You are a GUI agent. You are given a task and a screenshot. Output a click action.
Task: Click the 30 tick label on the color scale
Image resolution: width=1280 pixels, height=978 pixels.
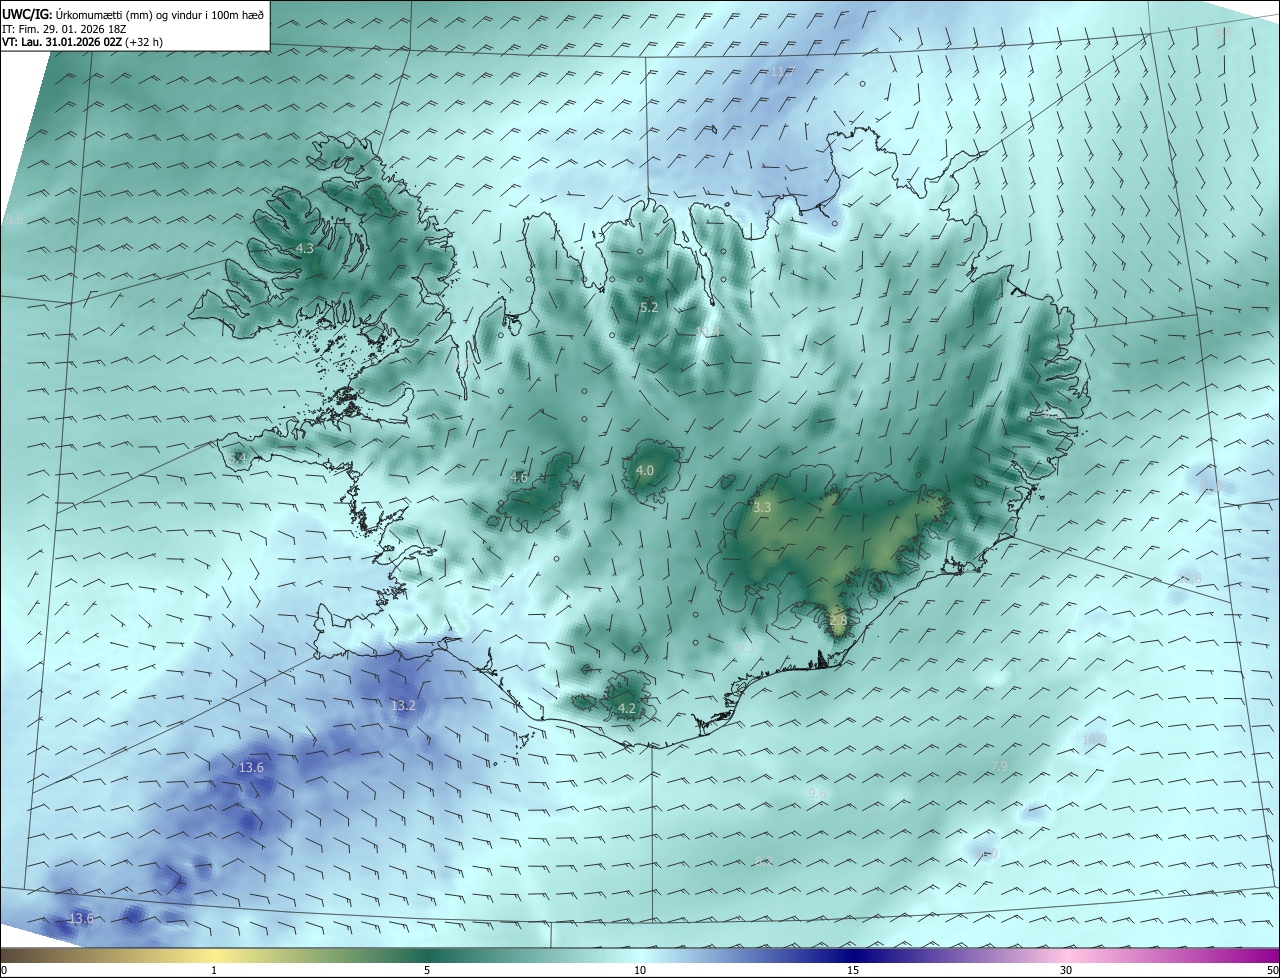point(1066,970)
